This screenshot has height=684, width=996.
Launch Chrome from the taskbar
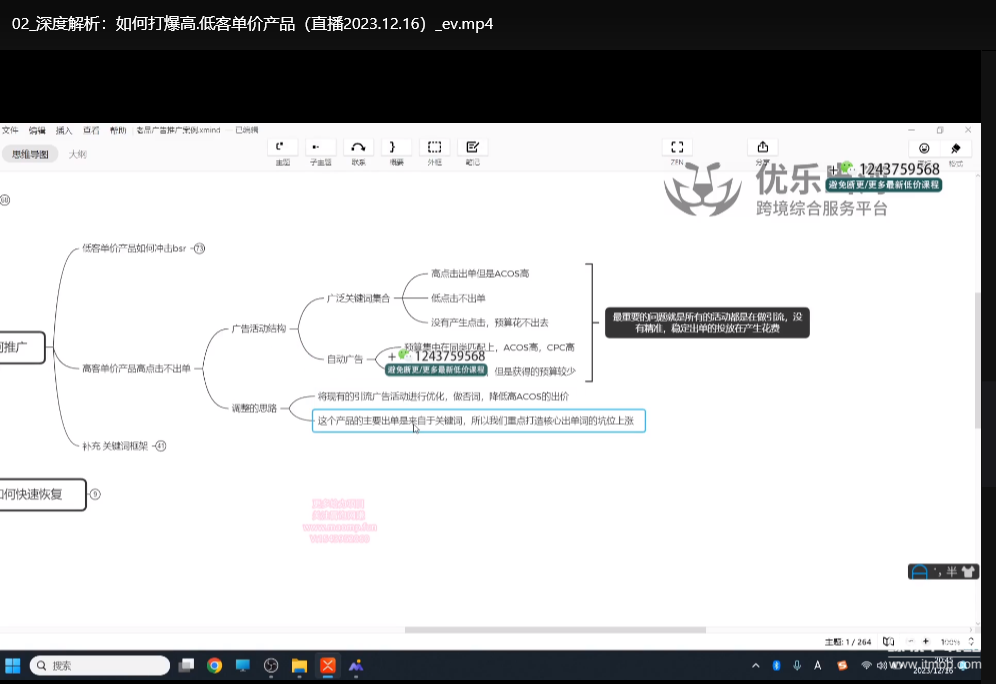coord(215,666)
